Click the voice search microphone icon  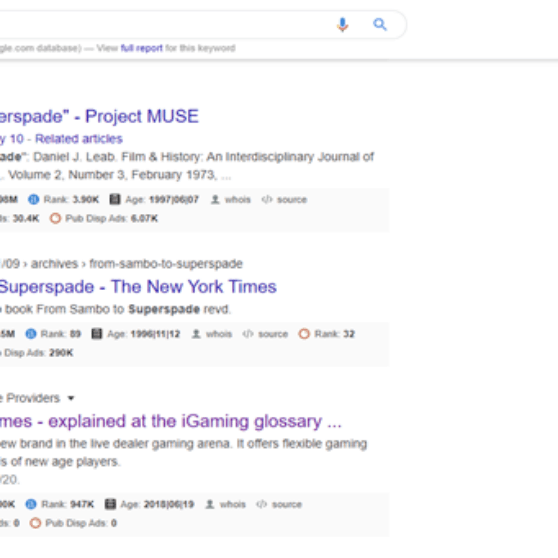click(342, 25)
